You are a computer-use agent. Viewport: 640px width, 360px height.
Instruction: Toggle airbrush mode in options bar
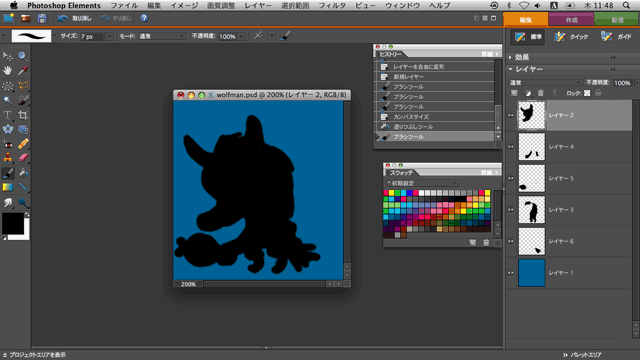point(258,36)
